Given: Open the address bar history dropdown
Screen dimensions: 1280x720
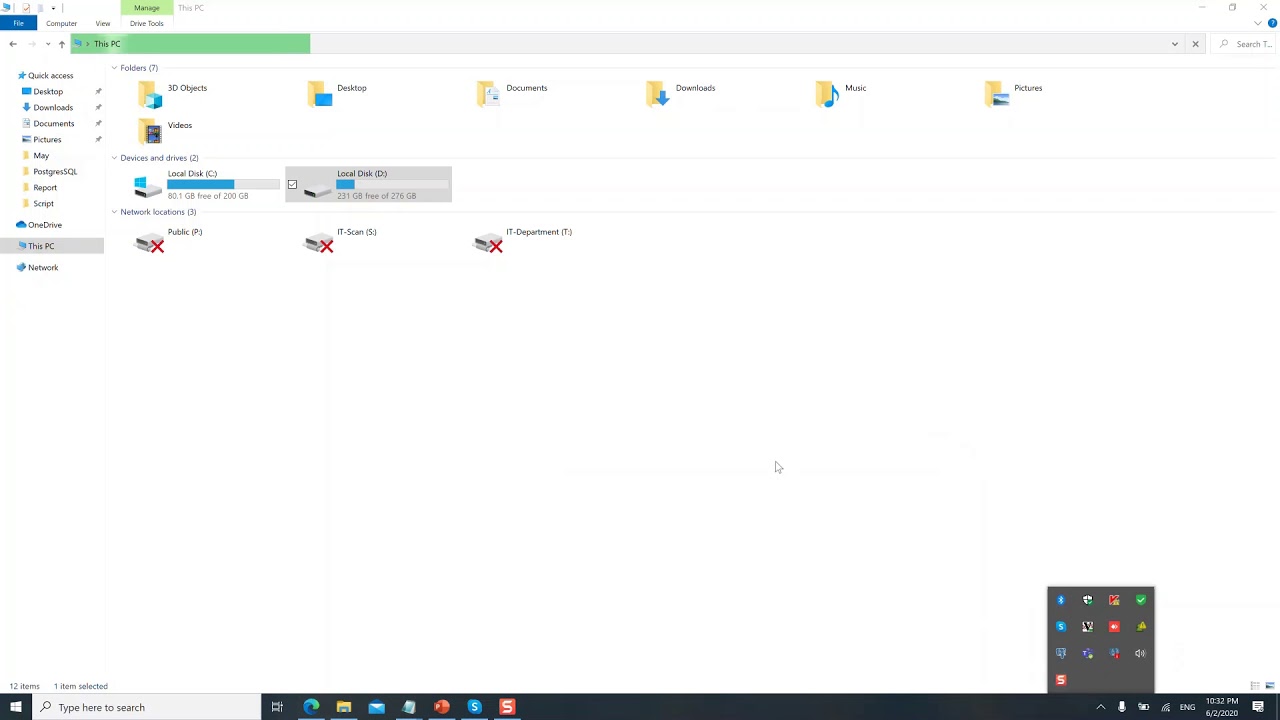Looking at the screenshot, I should pos(1175,44).
